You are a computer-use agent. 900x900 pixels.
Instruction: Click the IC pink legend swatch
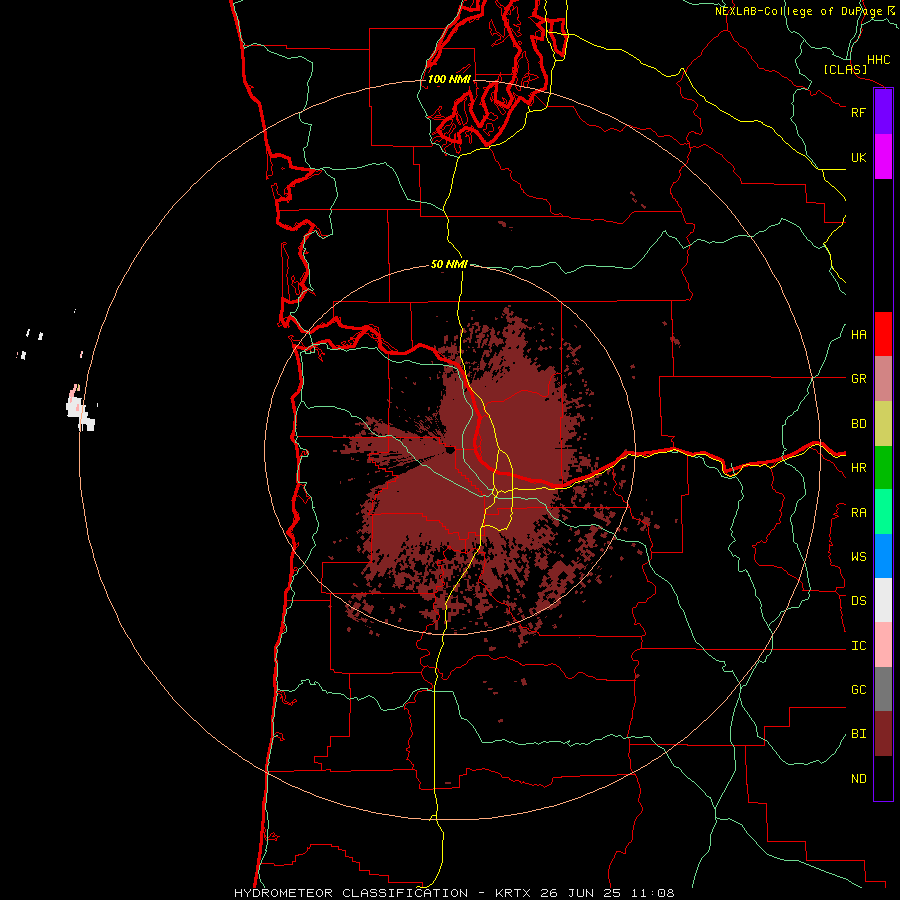point(883,645)
